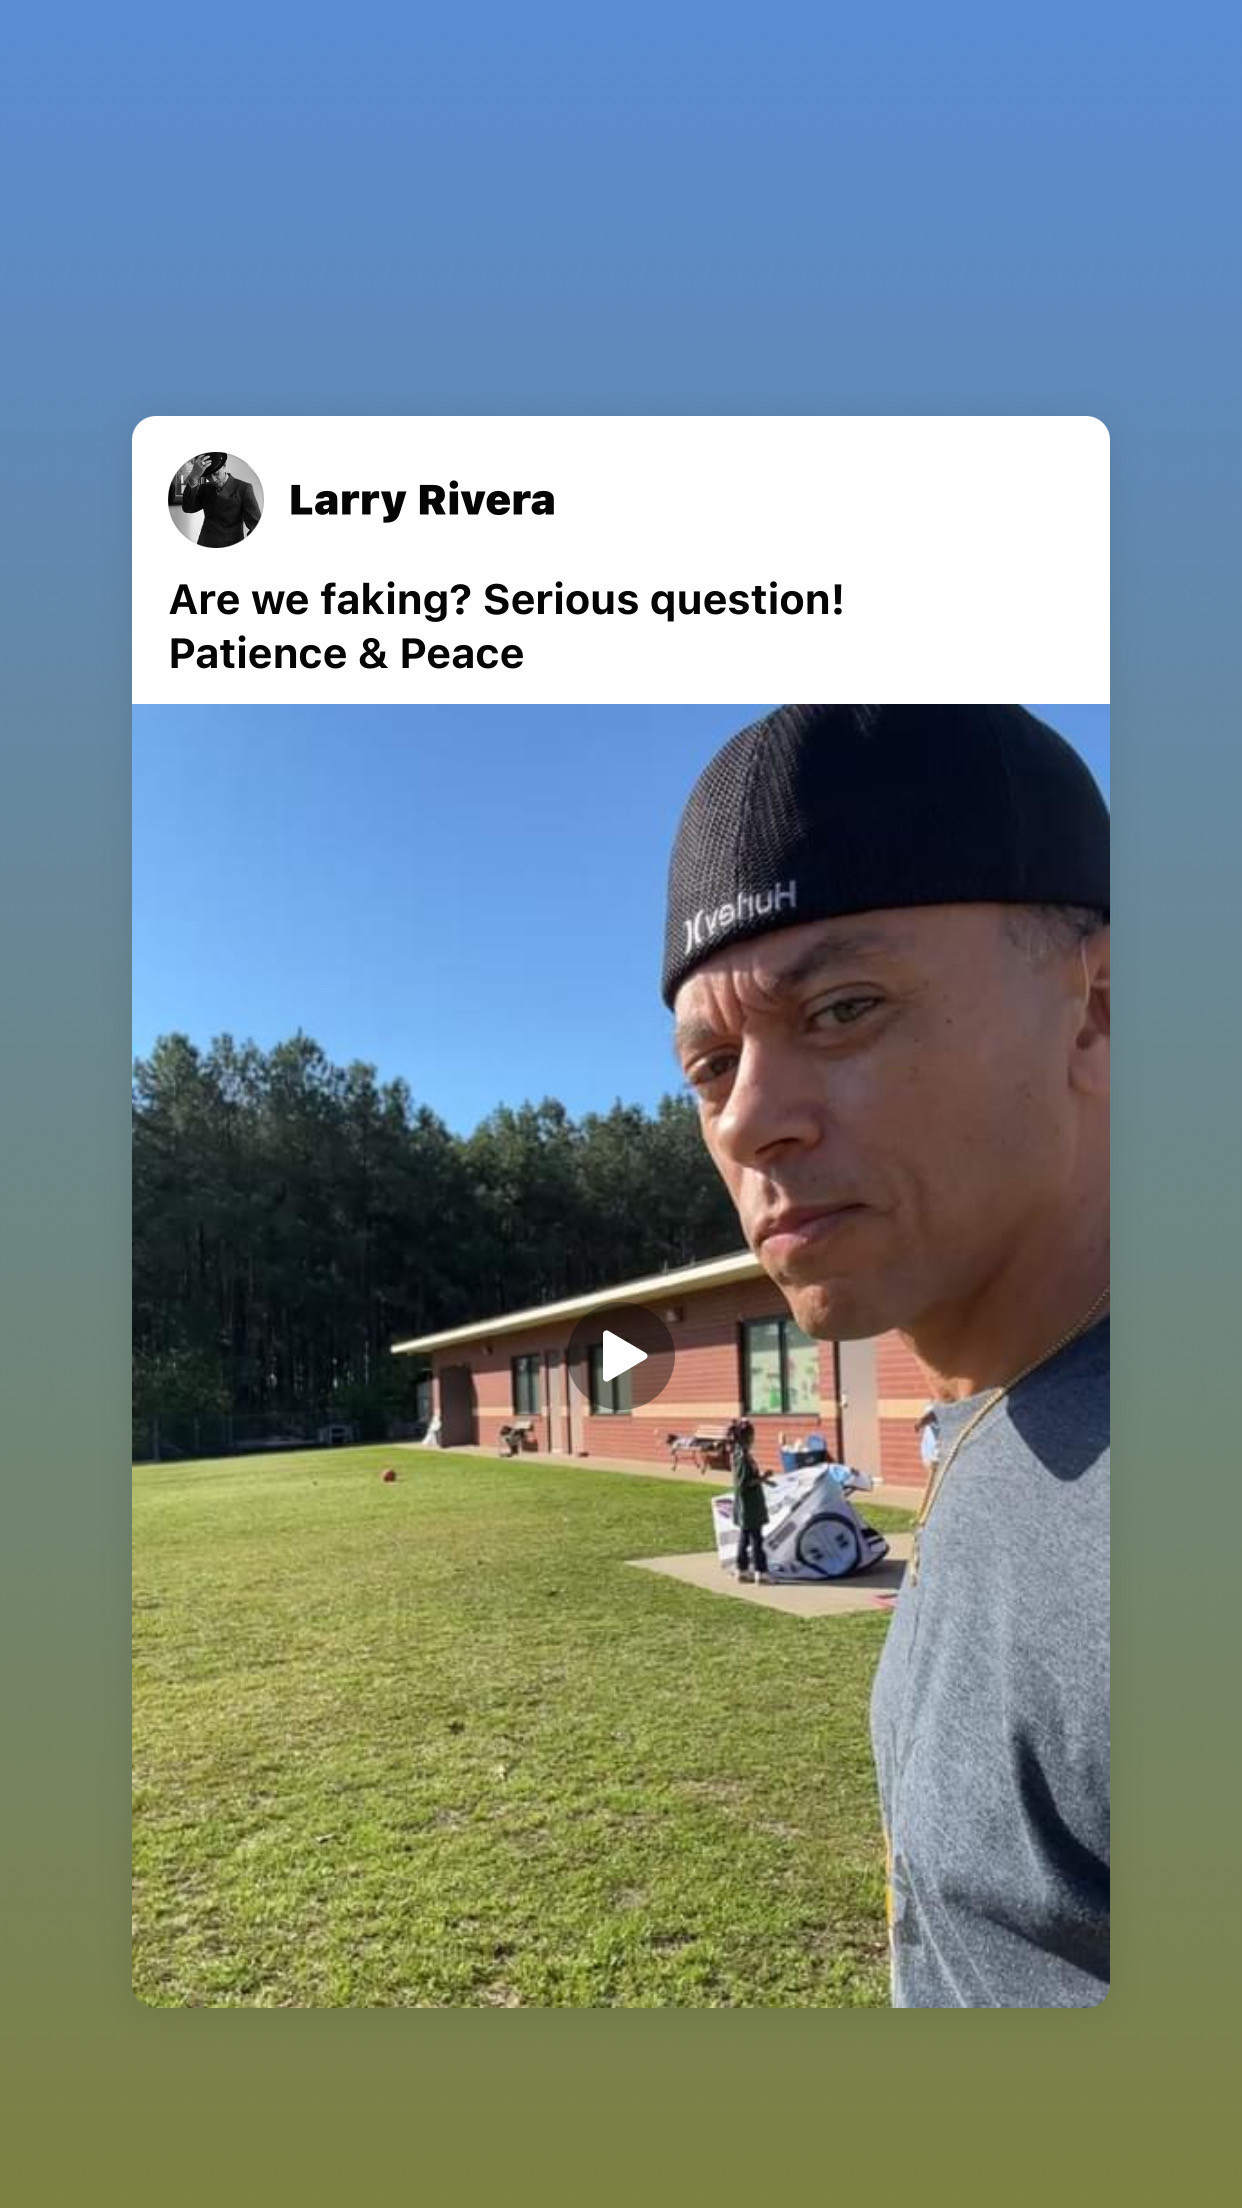Tap the gray t-shirt in the video
This screenshot has height=2208, width=1242.
tap(1000, 1700)
